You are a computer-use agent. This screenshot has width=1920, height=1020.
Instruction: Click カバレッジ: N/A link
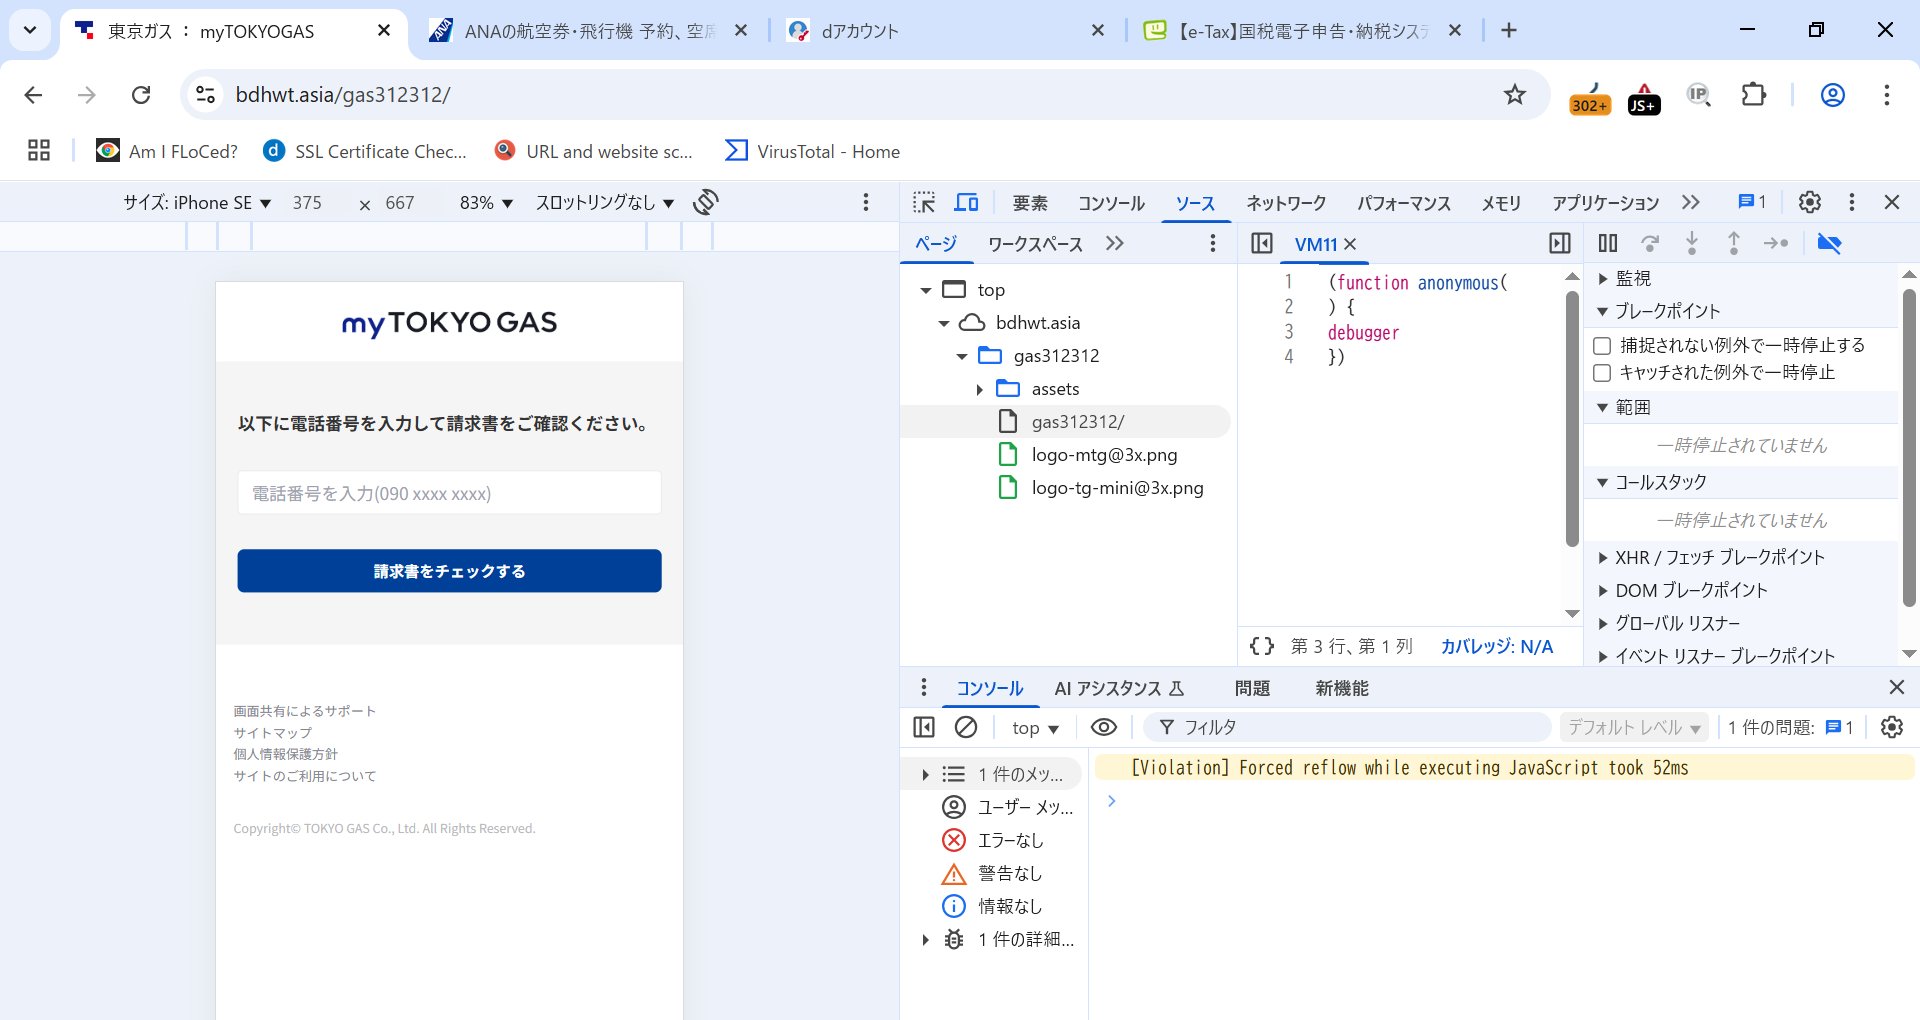[x=1497, y=646]
